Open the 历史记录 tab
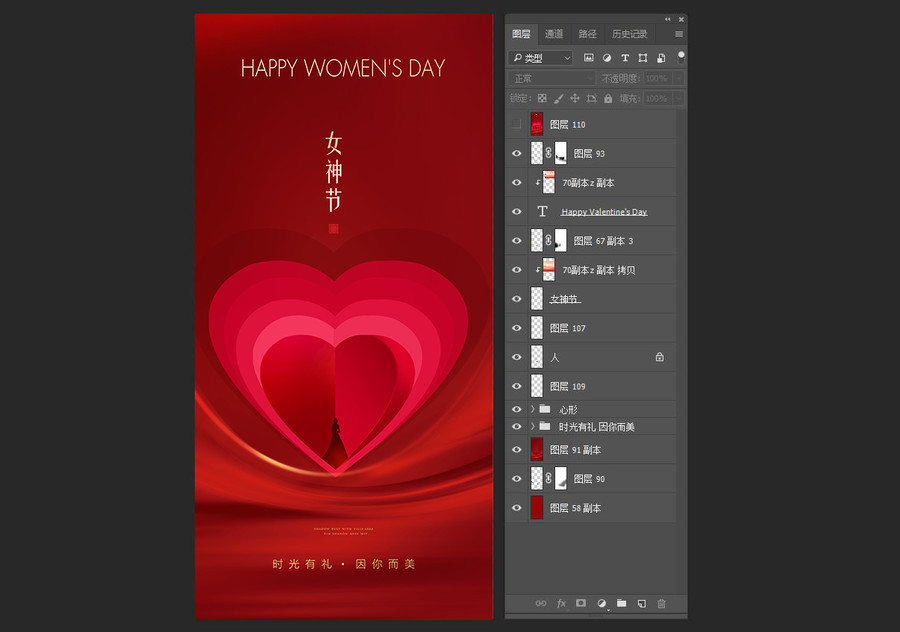 click(x=629, y=34)
